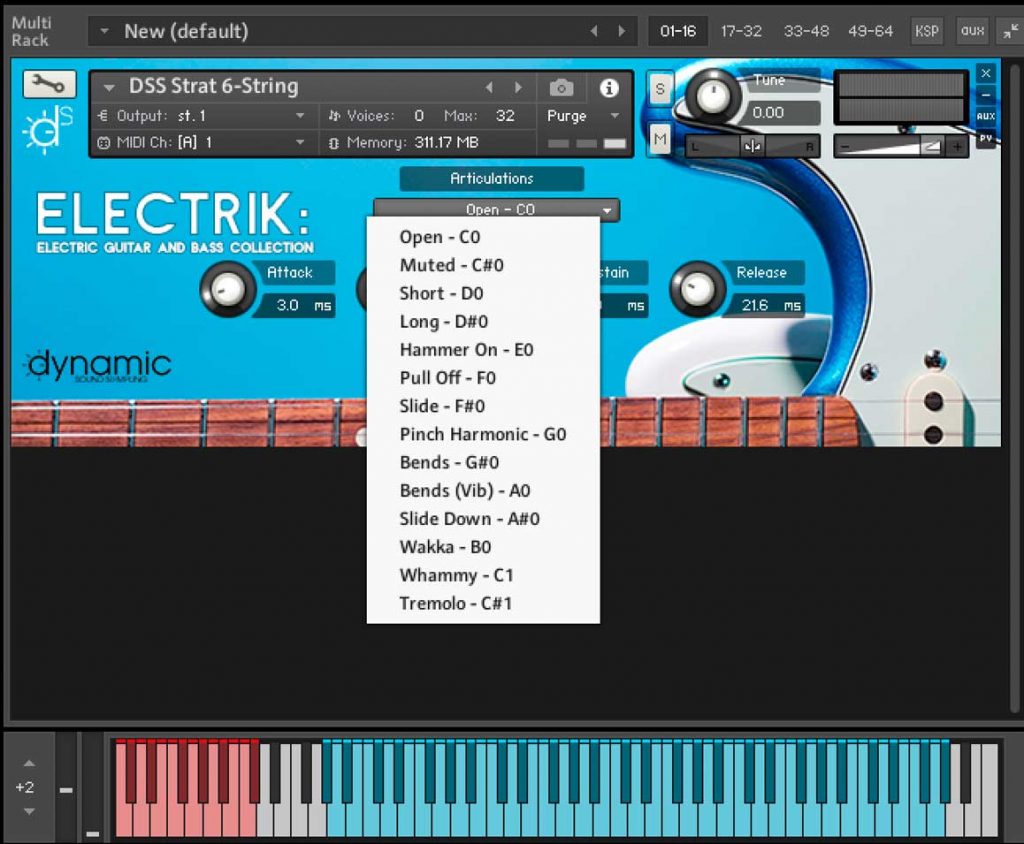Select Wakka - B0 articulation
Screen dimensions: 1024x844
click(x=483, y=547)
